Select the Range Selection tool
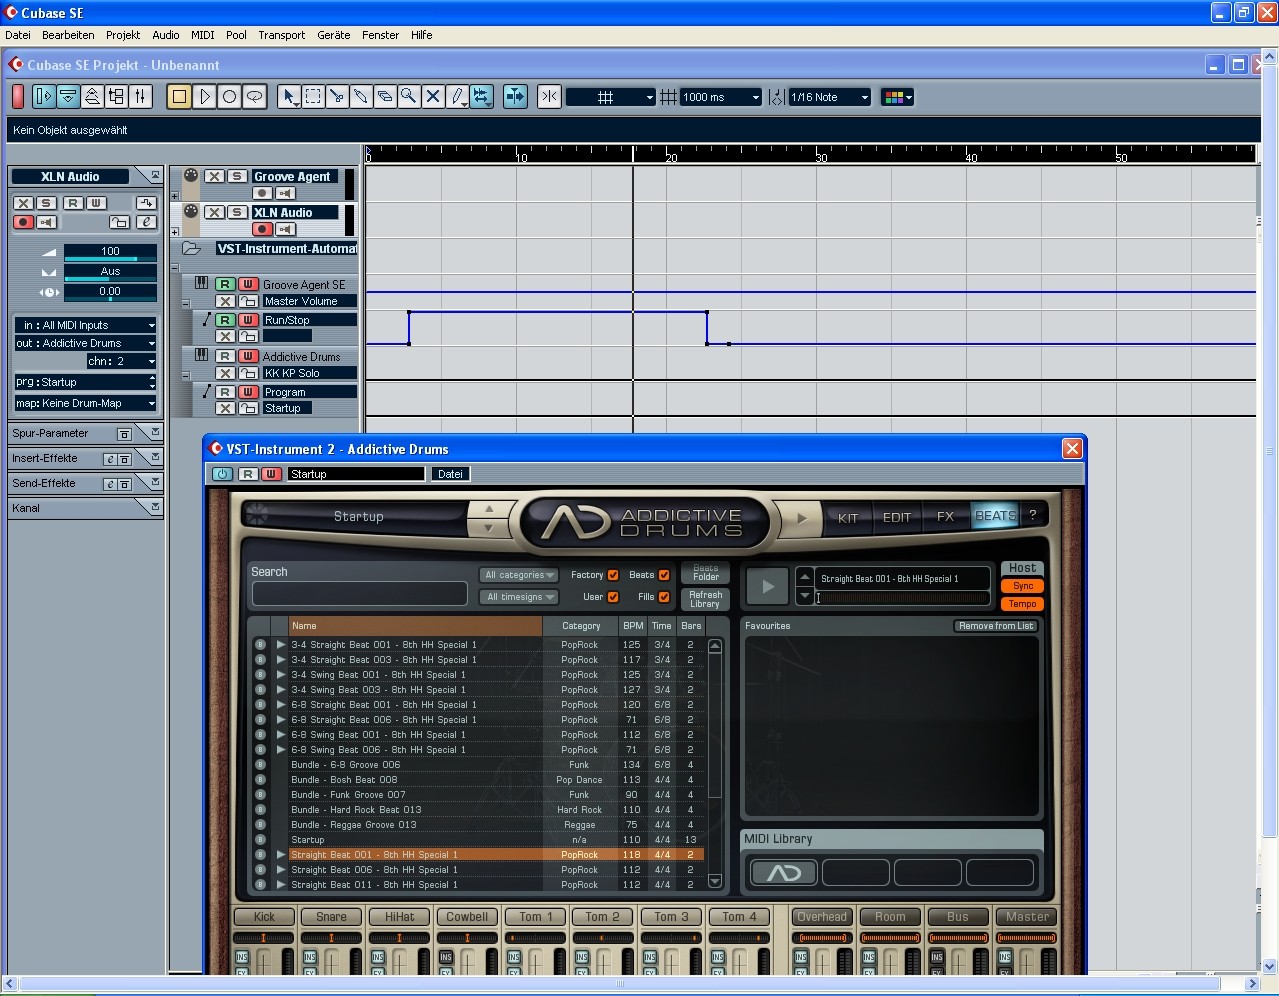Image resolution: width=1279 pixels, height=996 pixels. coord(313,97)
